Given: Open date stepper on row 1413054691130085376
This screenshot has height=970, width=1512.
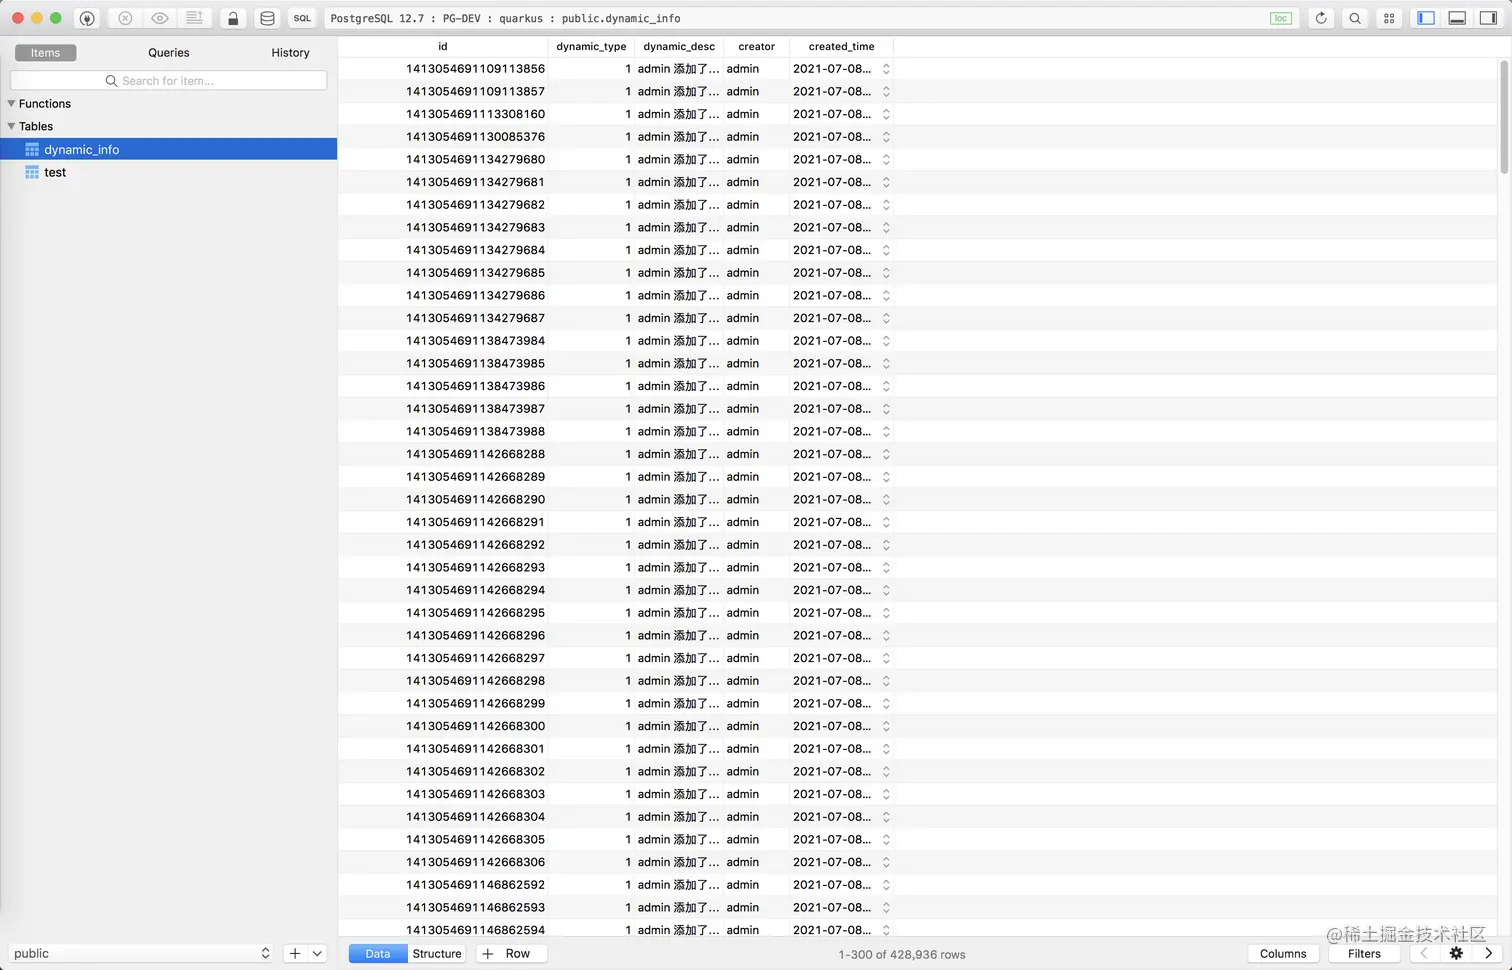Looking at the screenshot, I should pyautogui.click(x=886, y=137).
